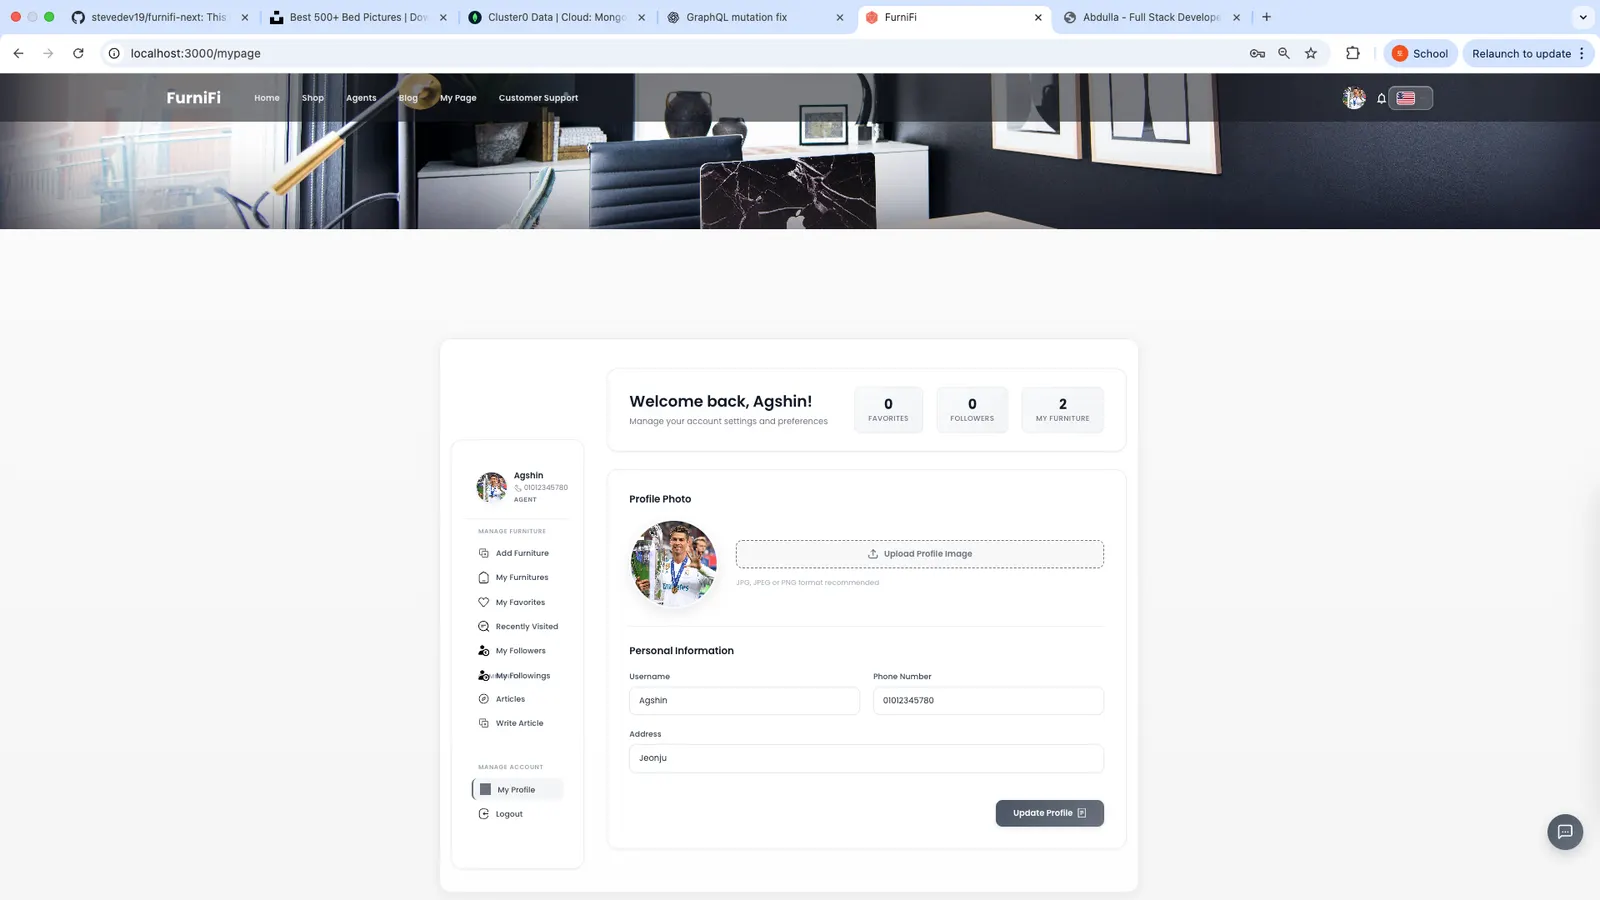
Task: Click the large profile photo thumbnail
Action: (x=674, y=564)
